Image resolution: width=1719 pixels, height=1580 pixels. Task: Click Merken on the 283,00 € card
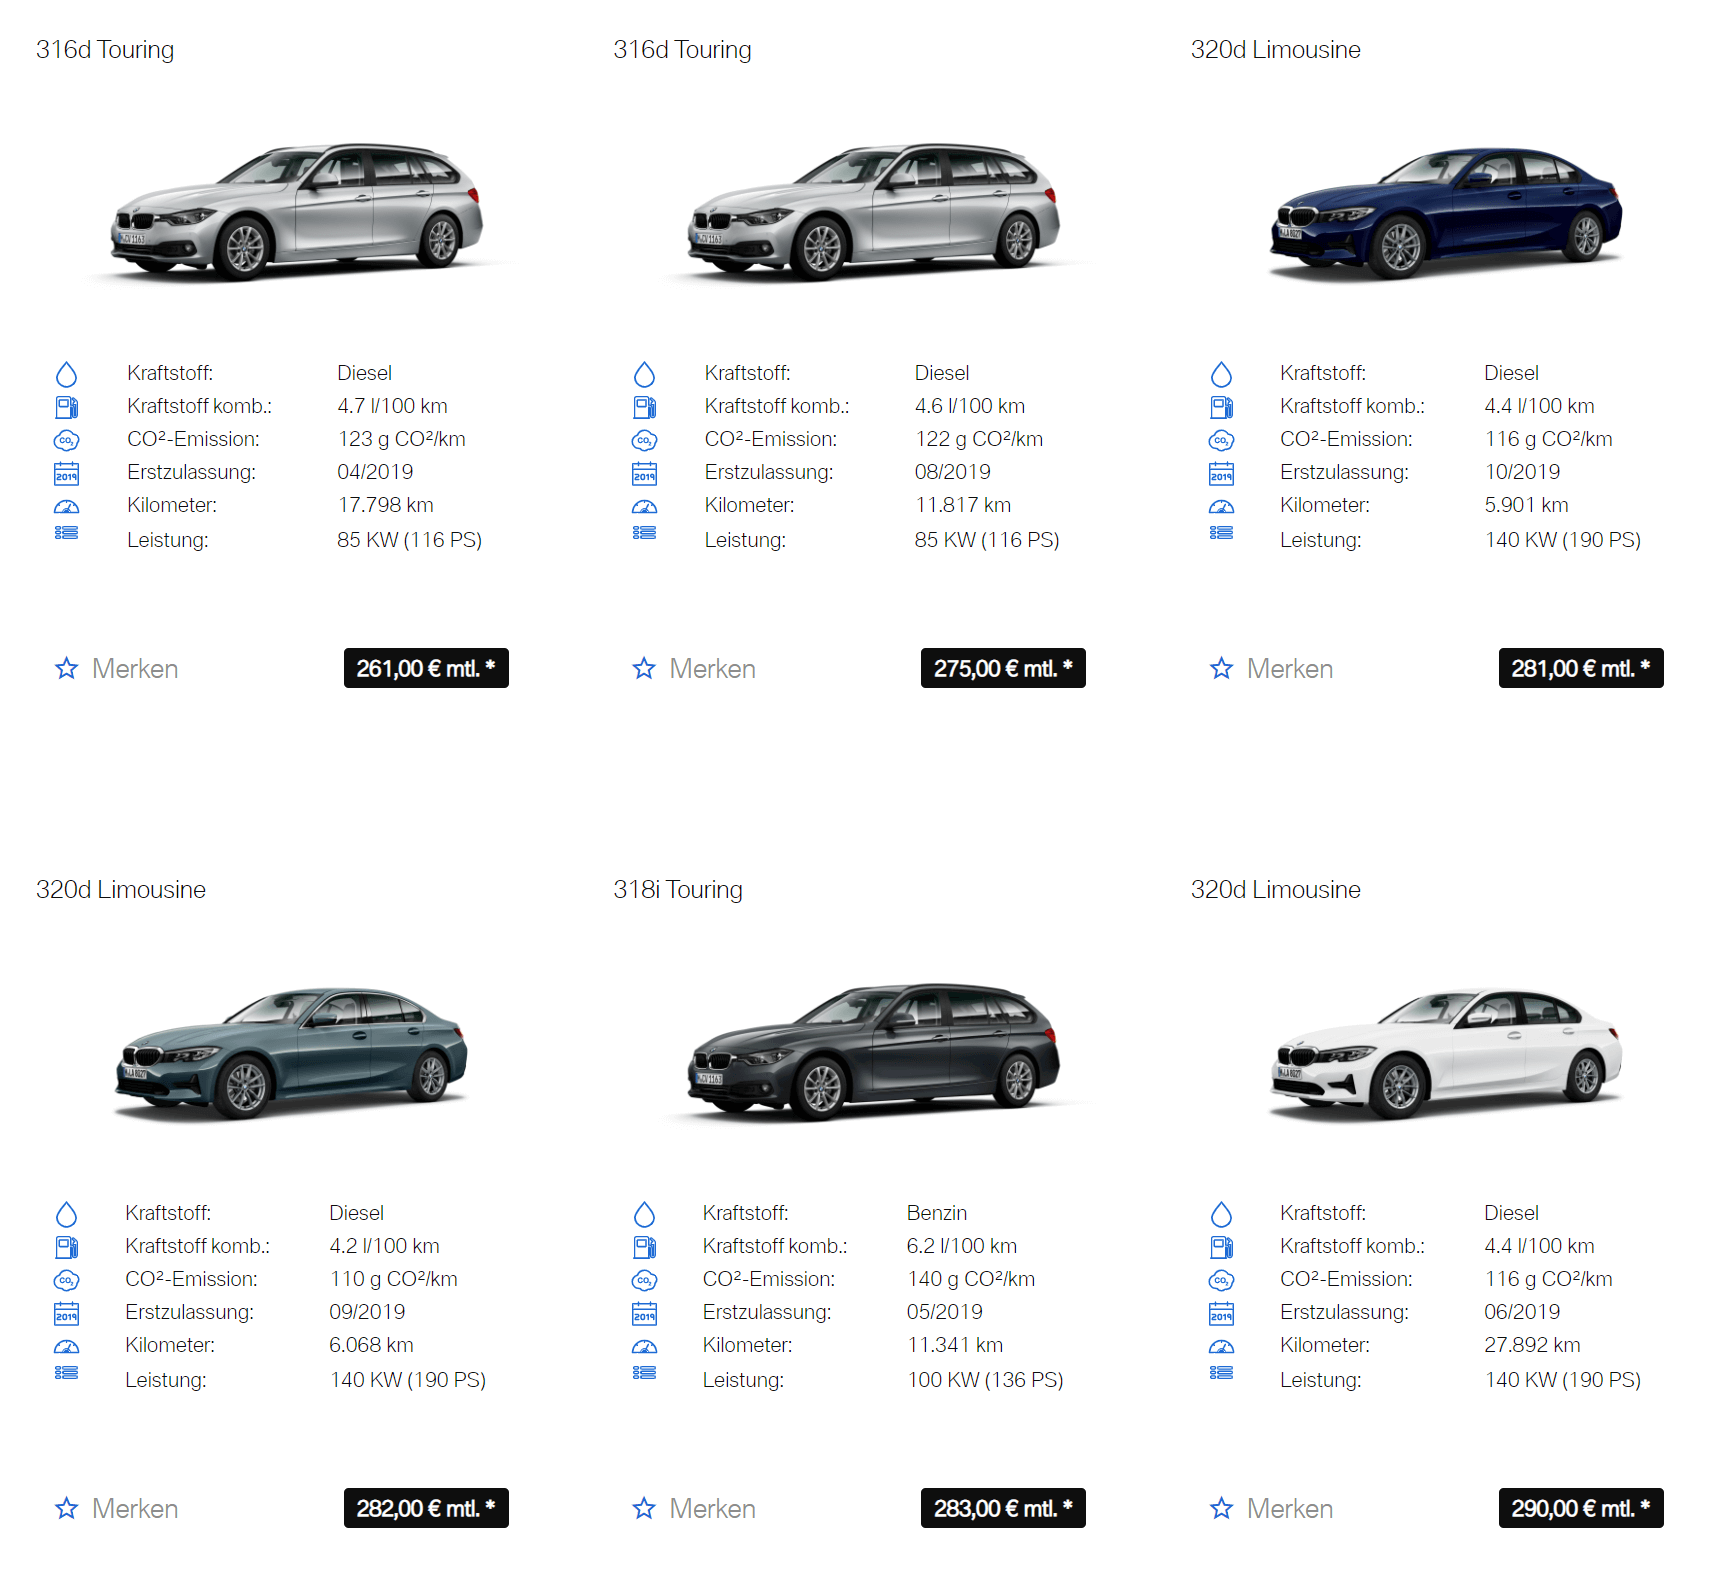712,1508
